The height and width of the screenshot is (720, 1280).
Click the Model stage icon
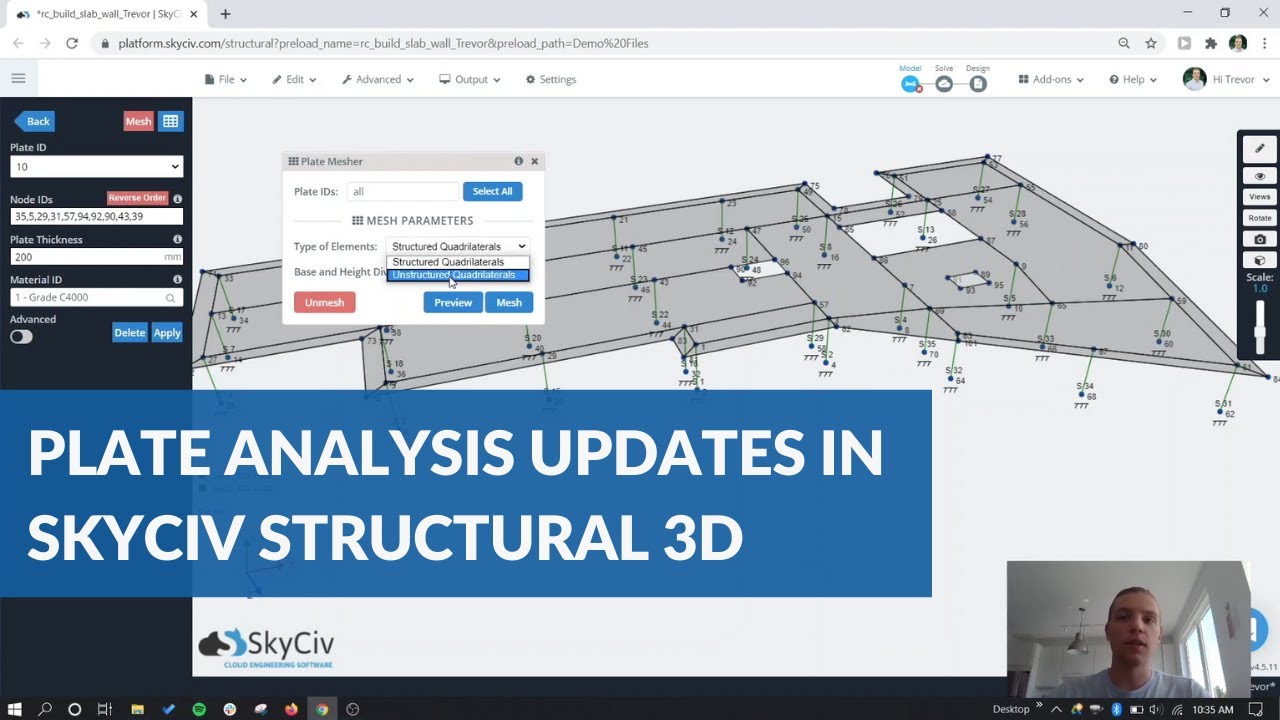tap(910, 85)
